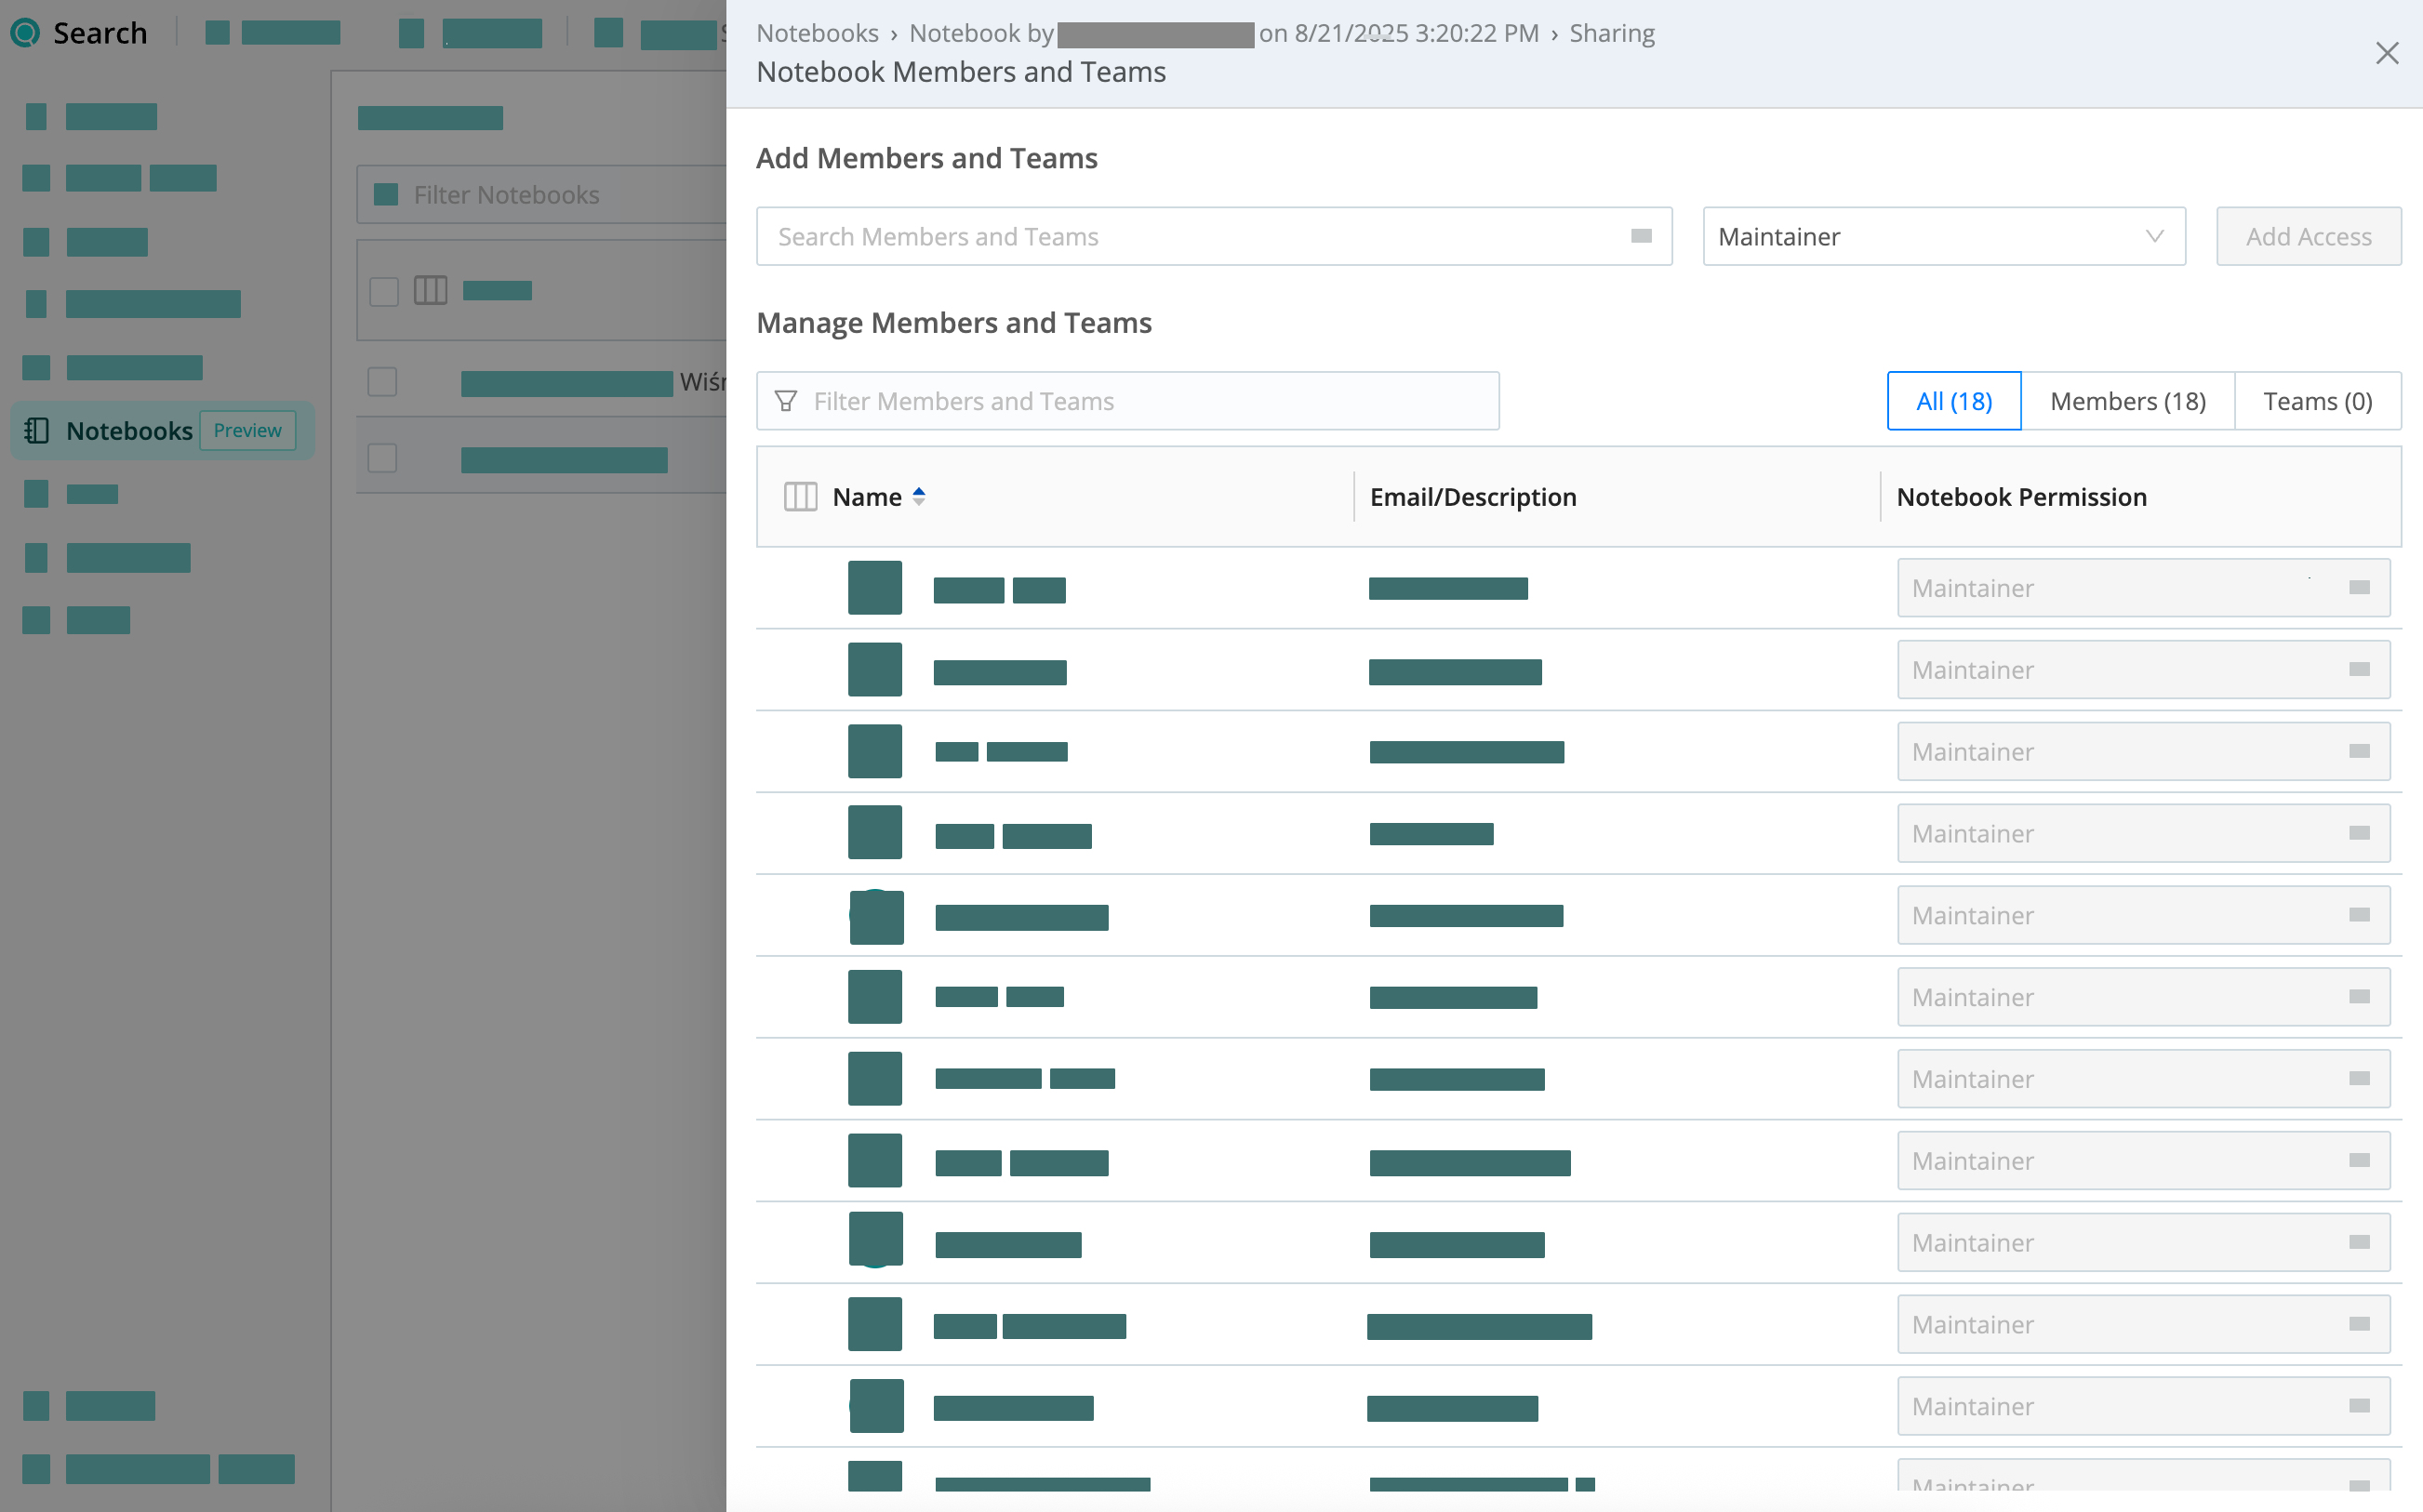The width and height of the screenshot is (2423, 1512).
Task: Click the Filter Members and Teams field
Action: (x=1127, y=401)
